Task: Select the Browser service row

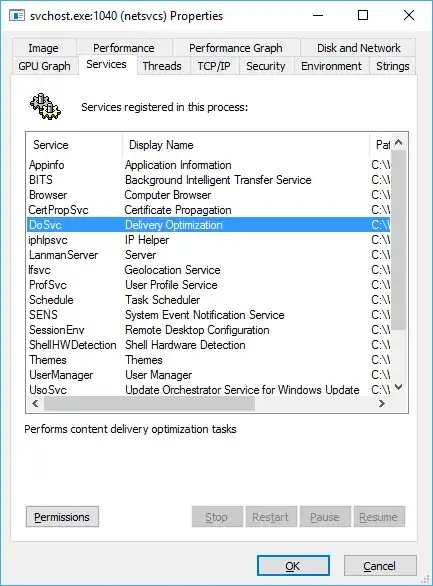Action: coord(208,195)
